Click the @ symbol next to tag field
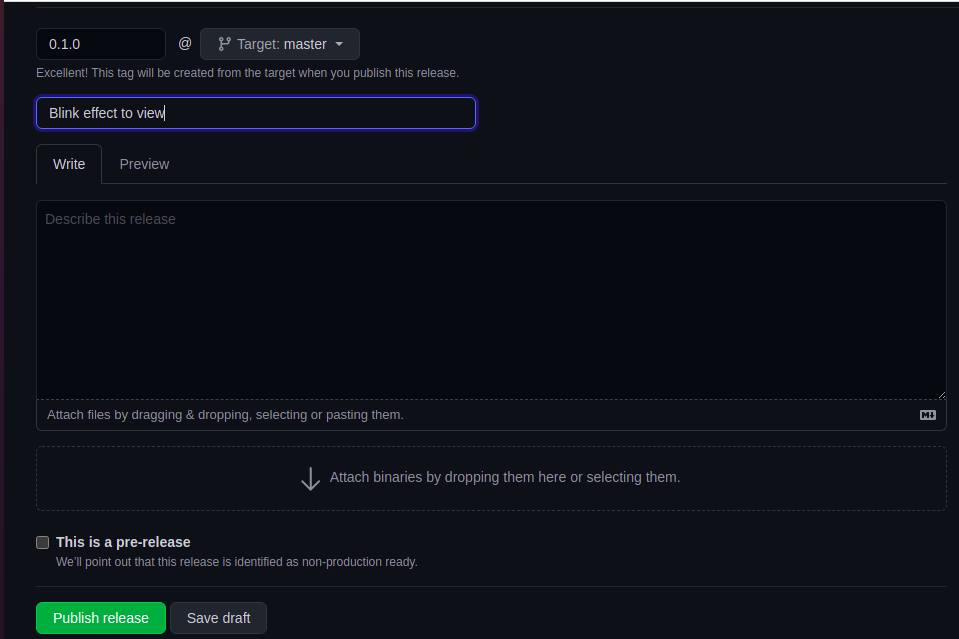The width and height of the screenshot is (959, 639). point(185,43)
